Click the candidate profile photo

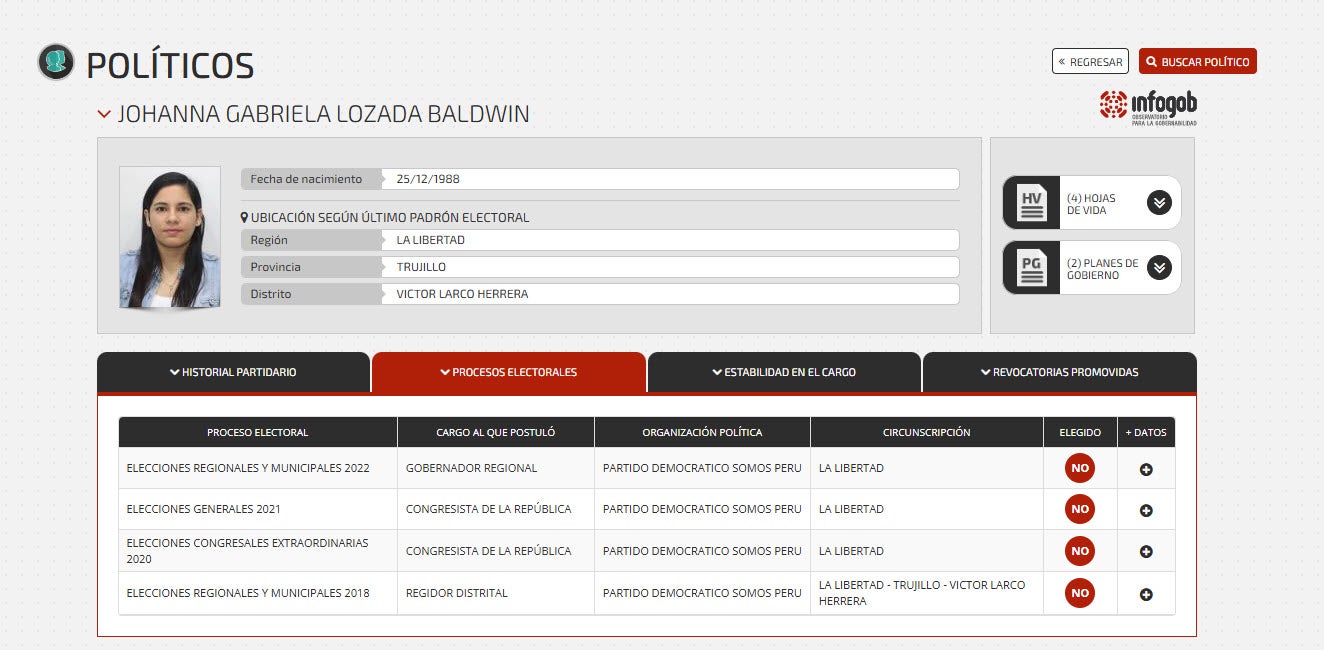pos(169,237)
